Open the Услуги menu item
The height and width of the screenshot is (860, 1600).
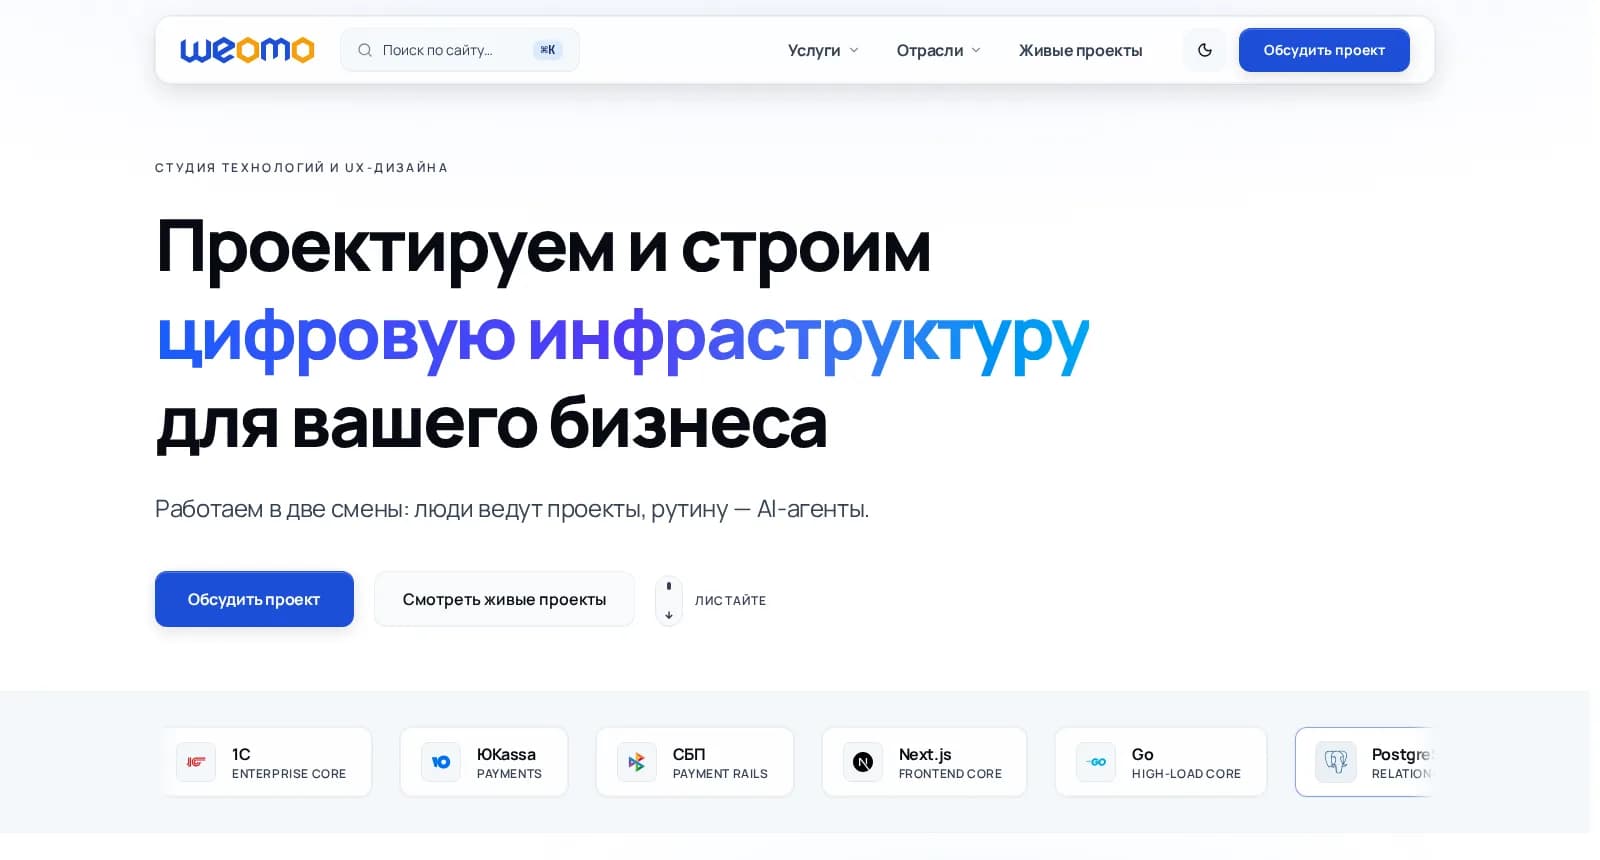pyautogui.click(x=814, y=50)
